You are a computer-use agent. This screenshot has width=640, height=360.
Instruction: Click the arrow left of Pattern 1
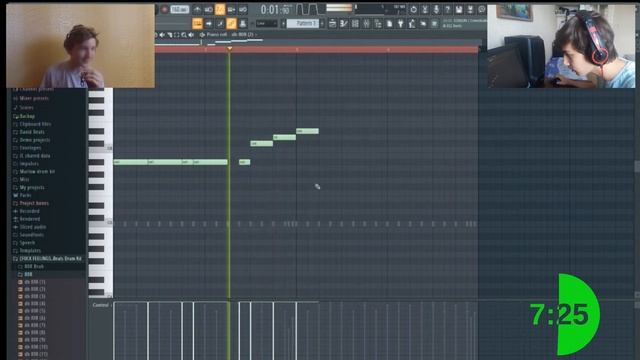pos(283,24)
